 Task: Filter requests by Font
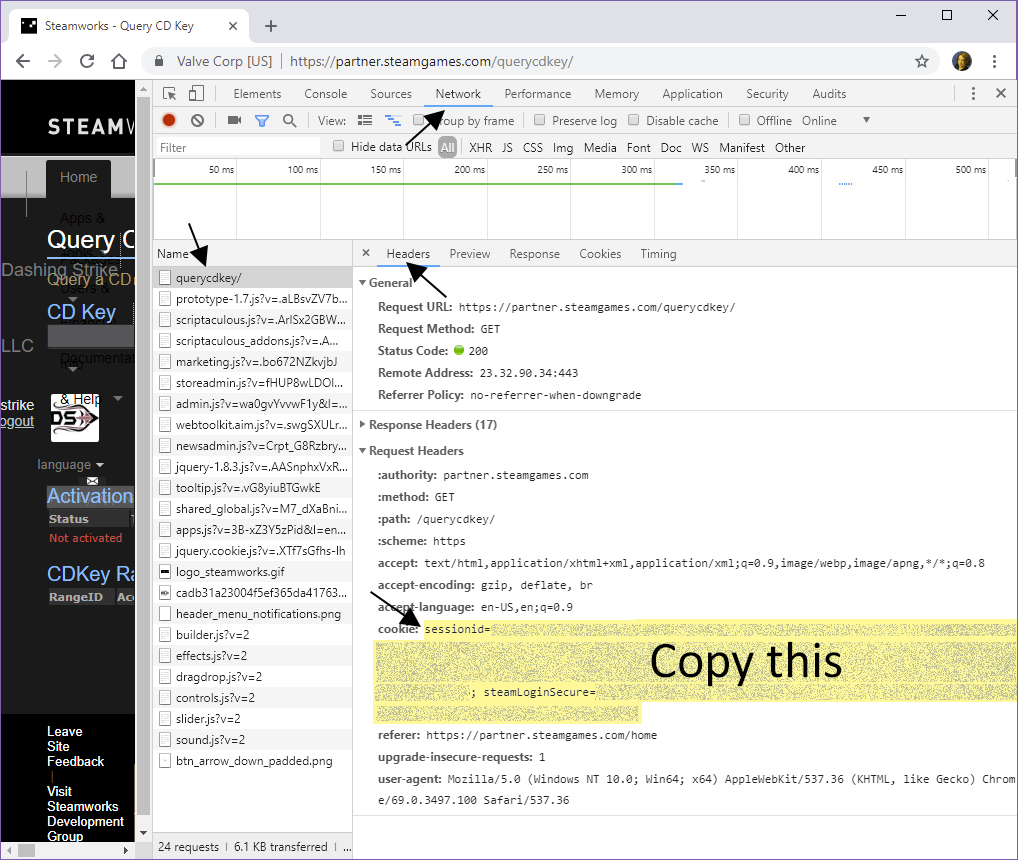pyautogui.click(x=638, y=147)
